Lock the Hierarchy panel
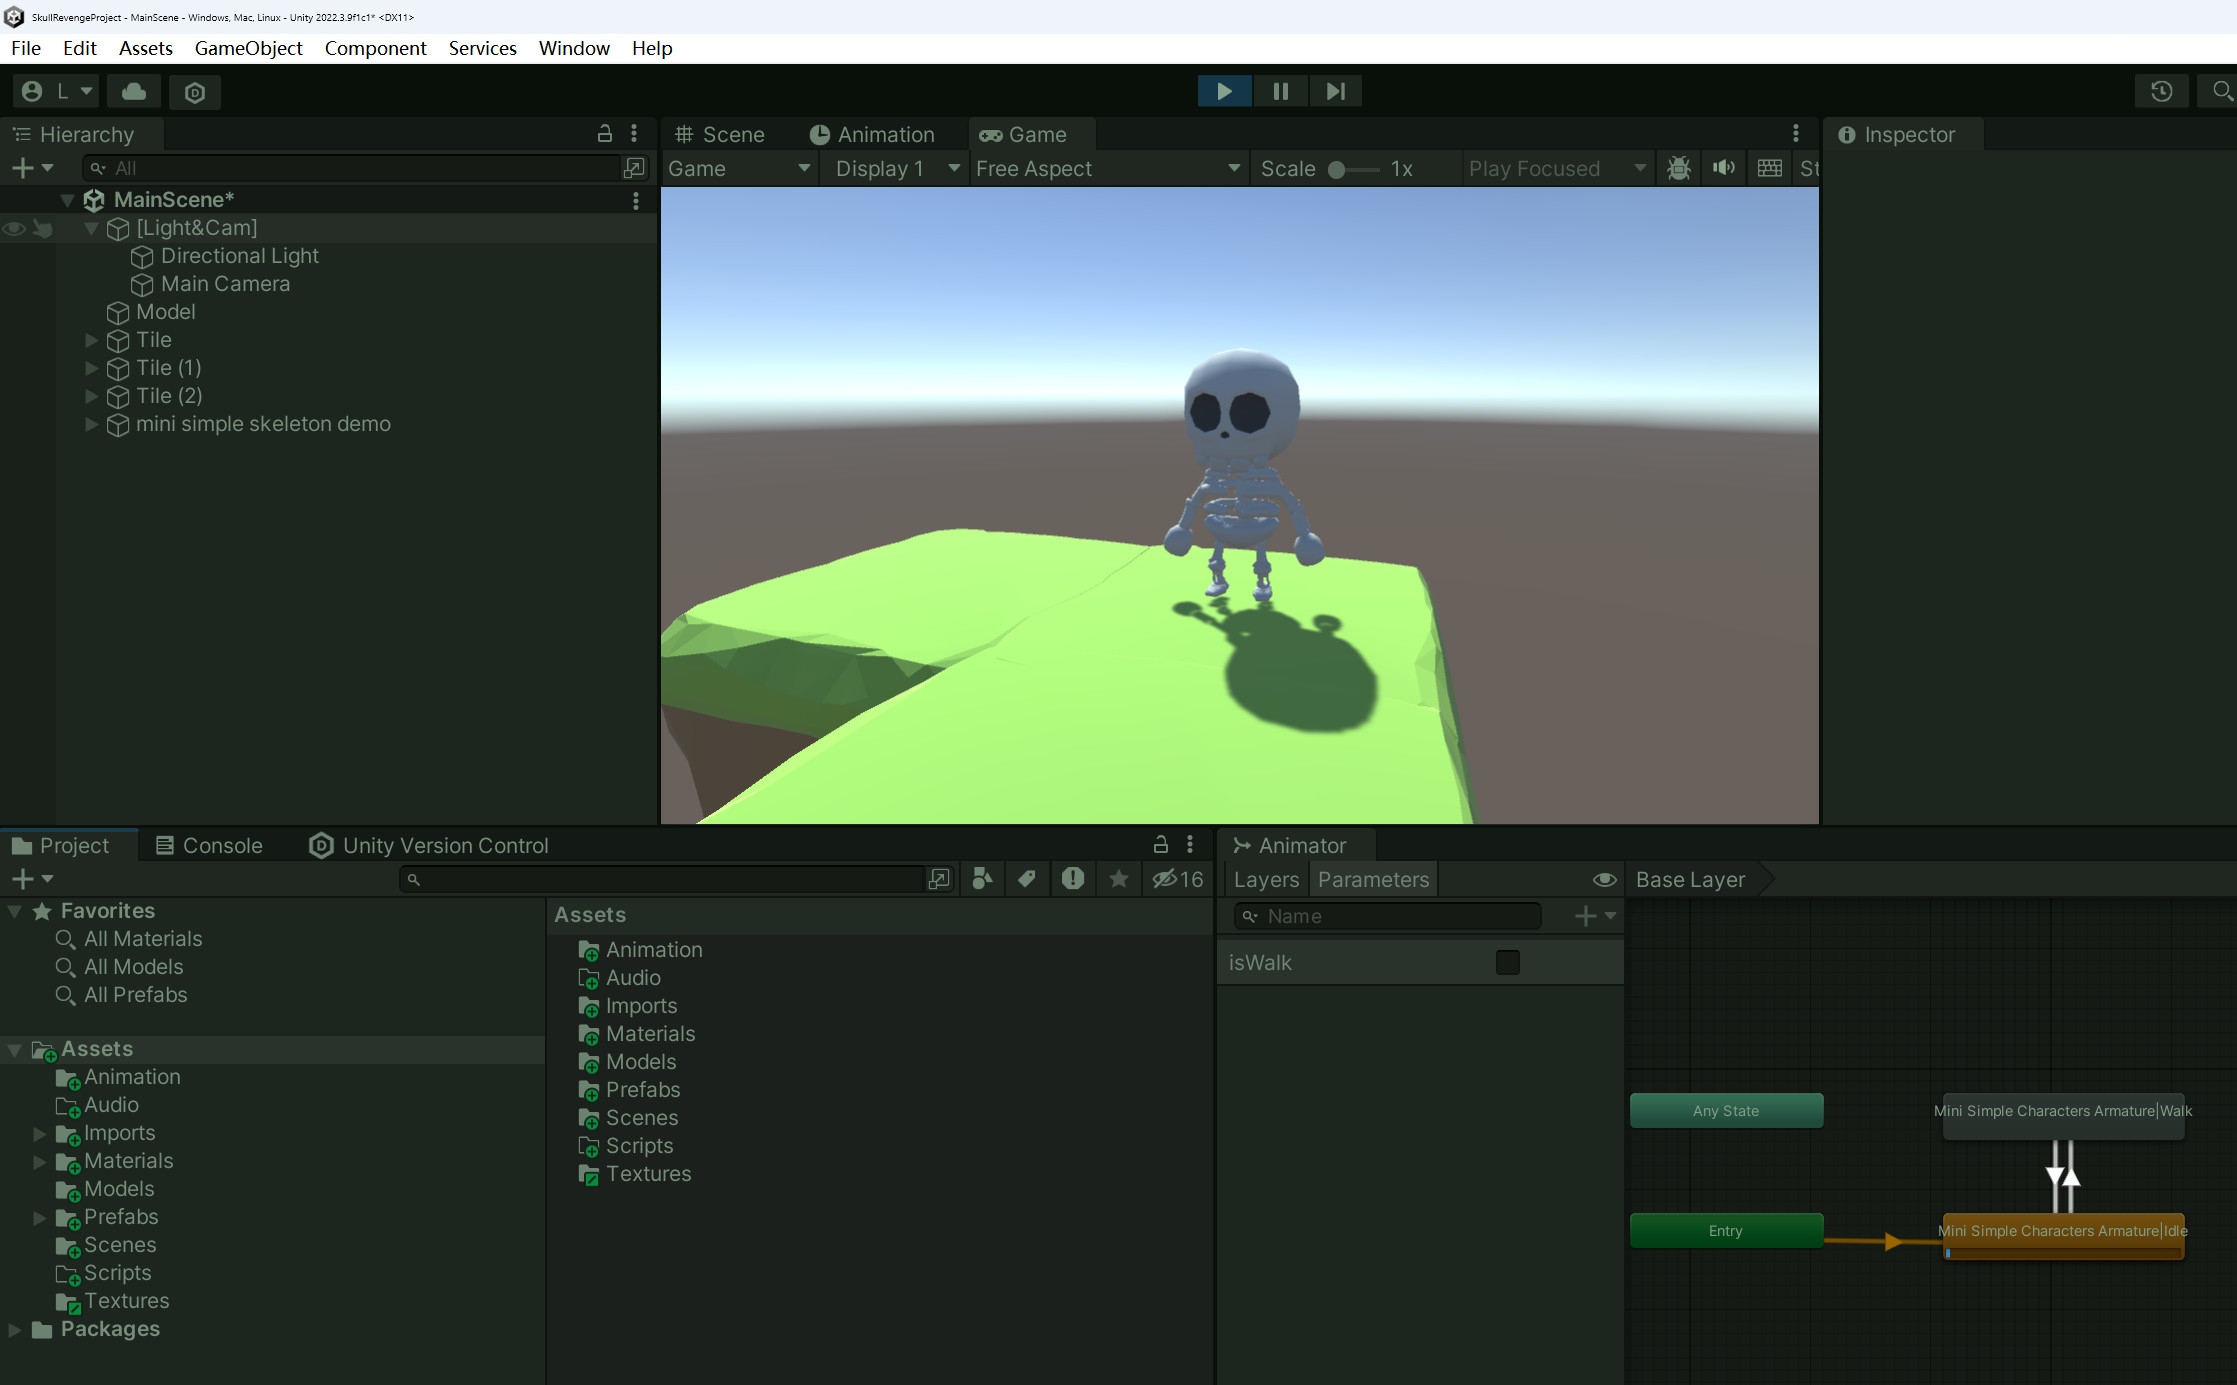The height and width of the screenshot is (1385, 2237). point(605,133)
